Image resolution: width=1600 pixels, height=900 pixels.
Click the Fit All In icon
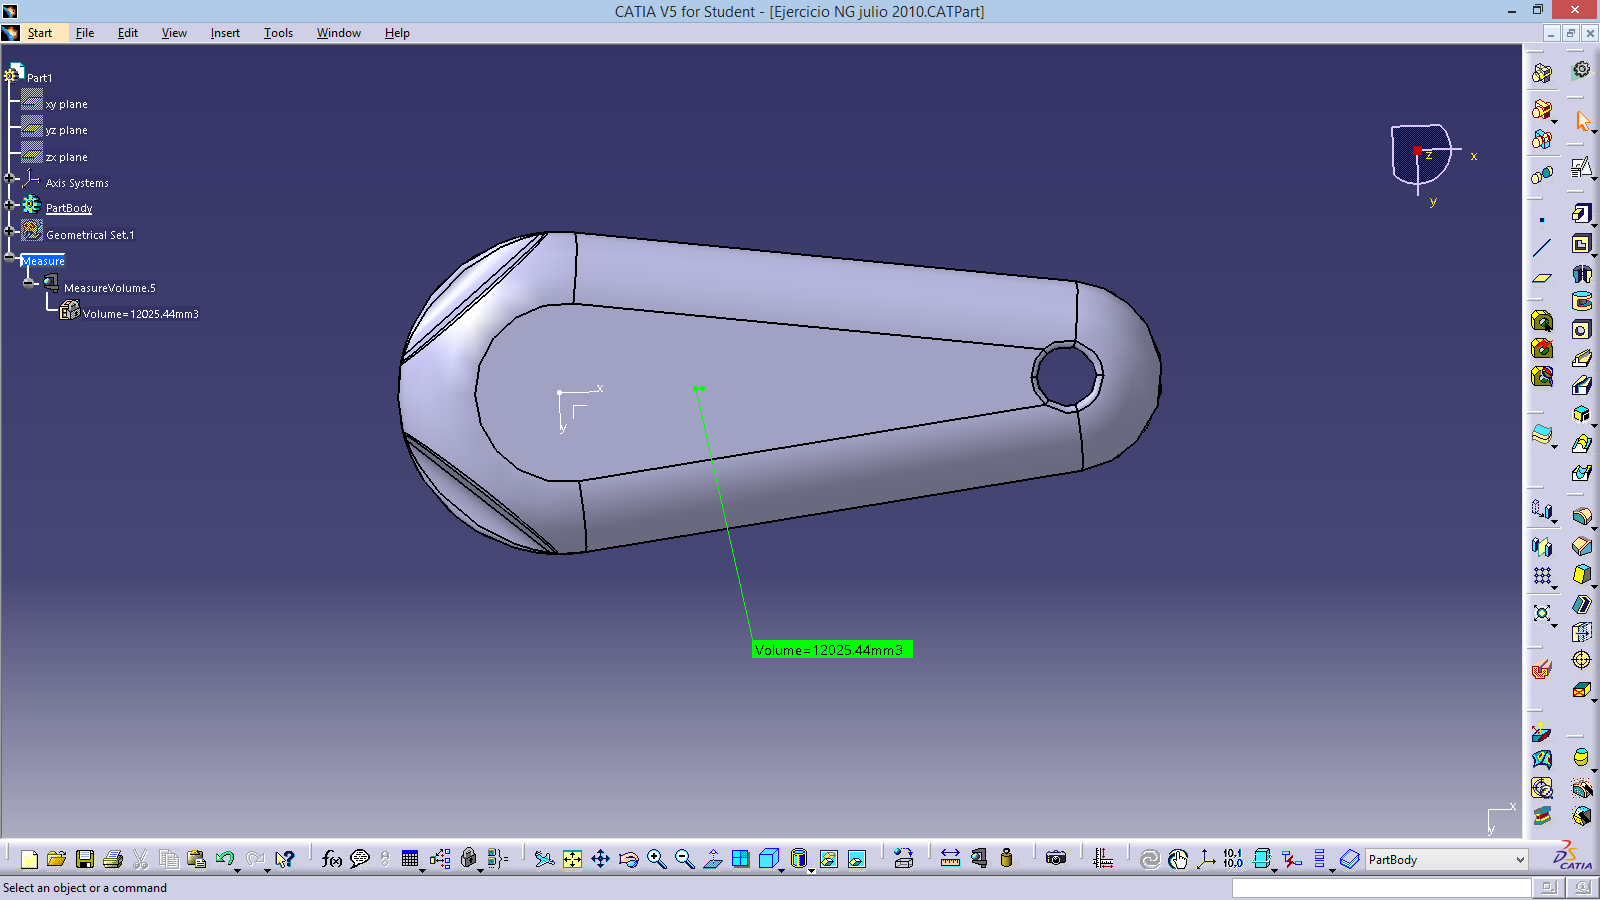[572, 859]
